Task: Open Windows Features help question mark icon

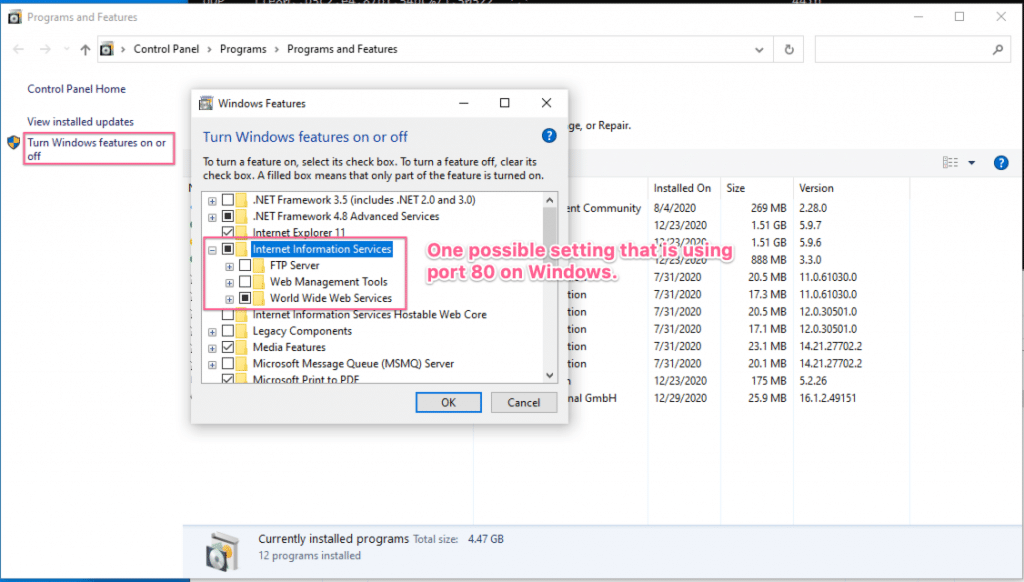Action: coord(549,136)
